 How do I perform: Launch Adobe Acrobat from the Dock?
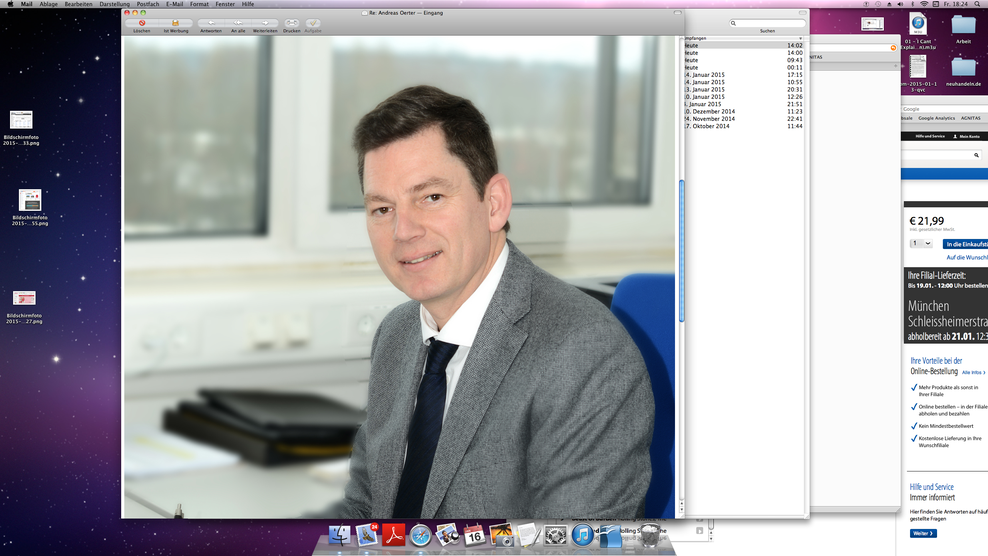(394, 535)
